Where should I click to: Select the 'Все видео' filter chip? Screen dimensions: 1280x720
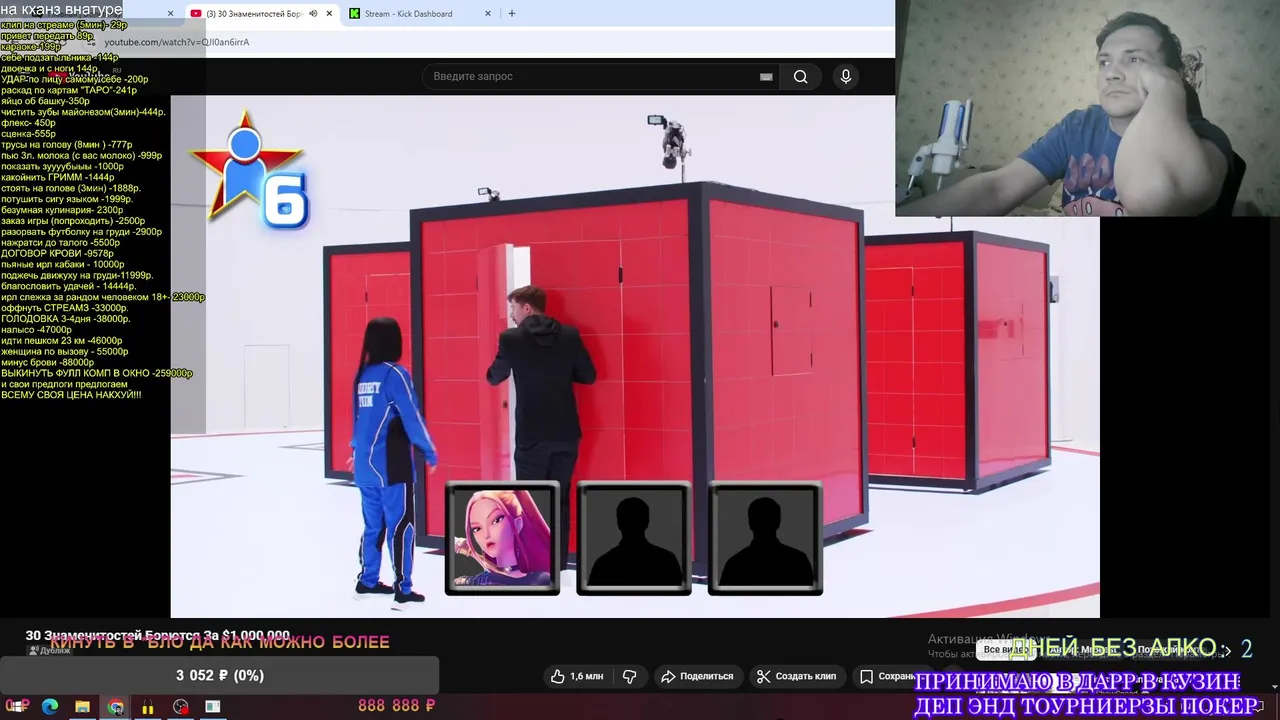pos(1008,650)
